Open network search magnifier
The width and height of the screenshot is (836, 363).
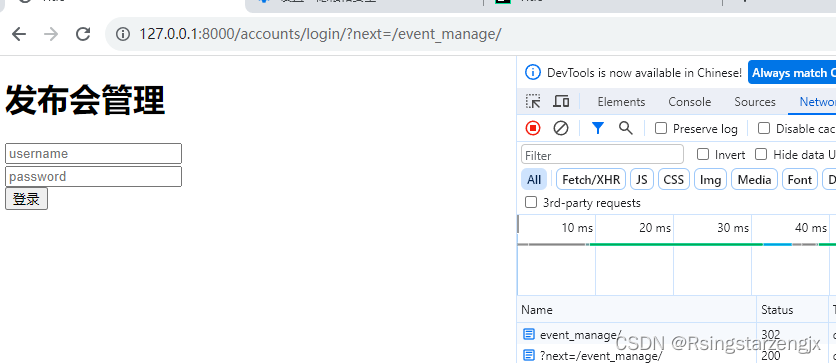click(x=625, y=128)
